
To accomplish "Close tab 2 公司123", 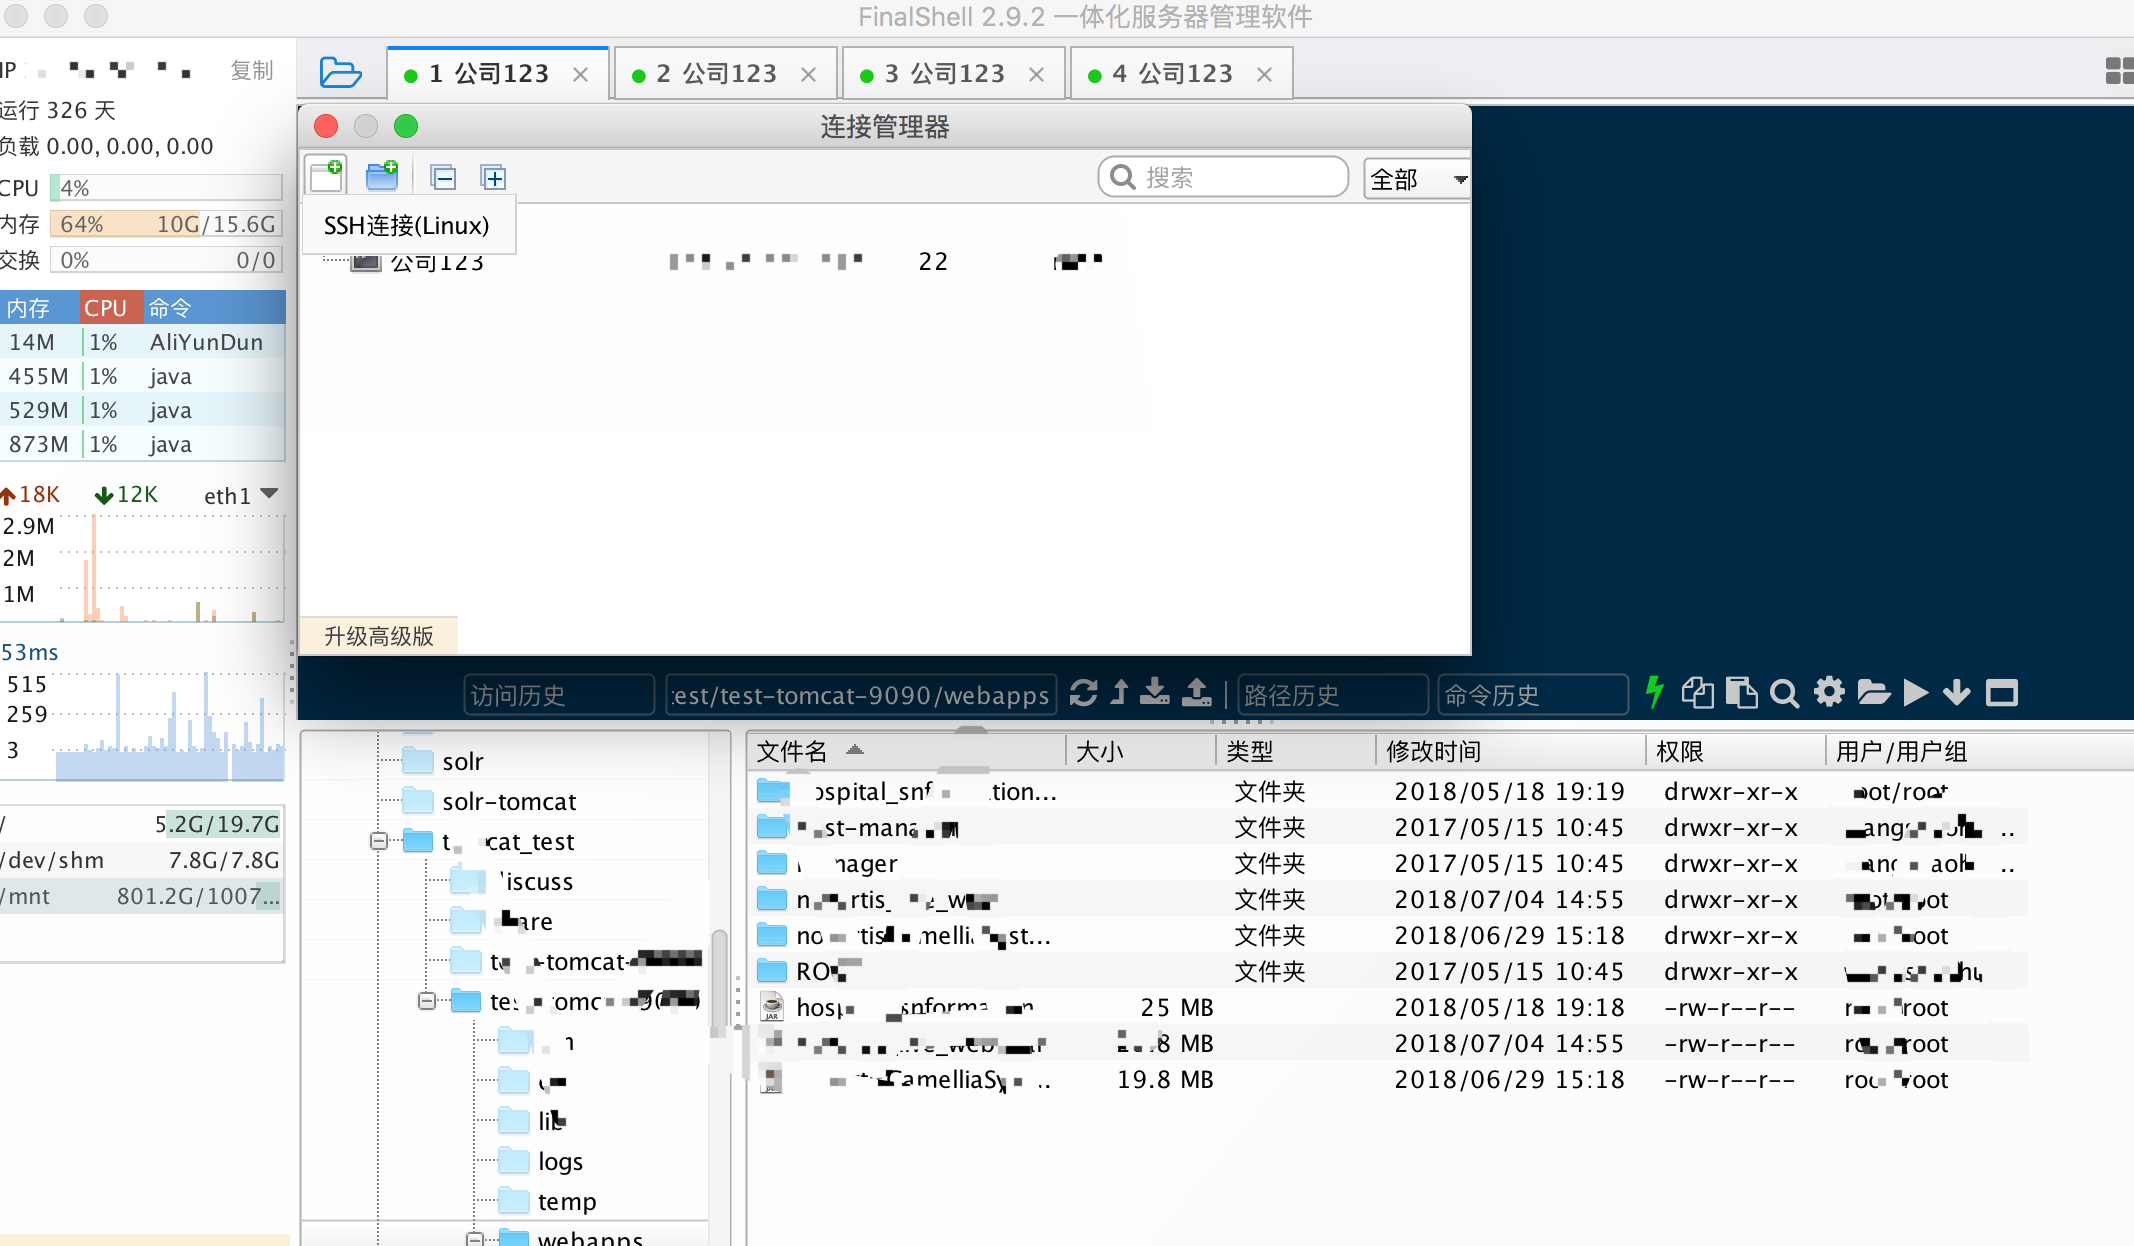I will [808, 75].
